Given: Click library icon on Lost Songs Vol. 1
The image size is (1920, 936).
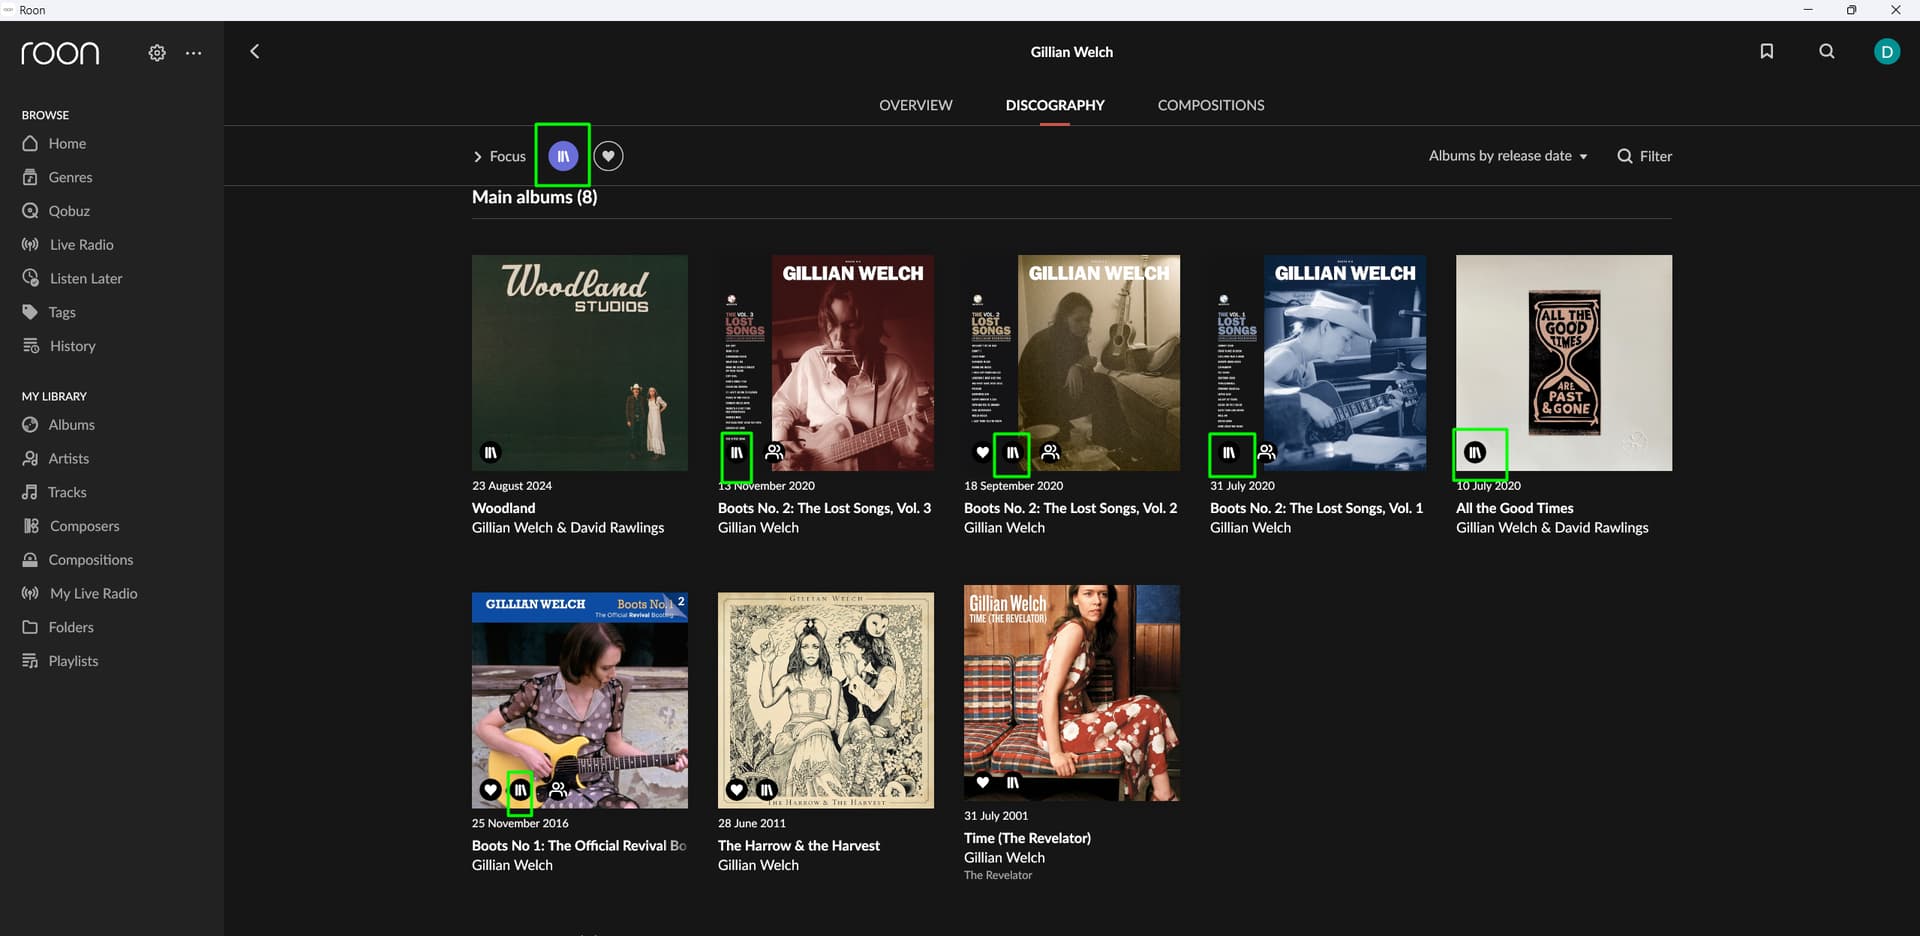Looking at the screenshot, I should tap(1229, 452).
